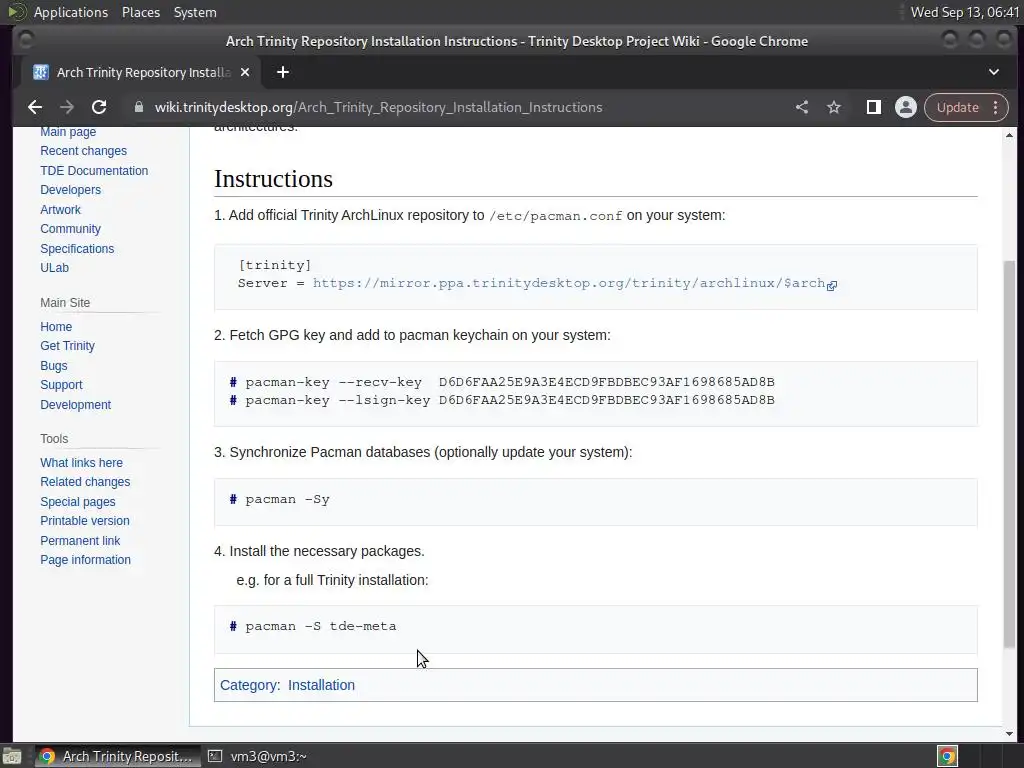Open the Main page sidebar link

pyautogui.click(x=68, y=131)
